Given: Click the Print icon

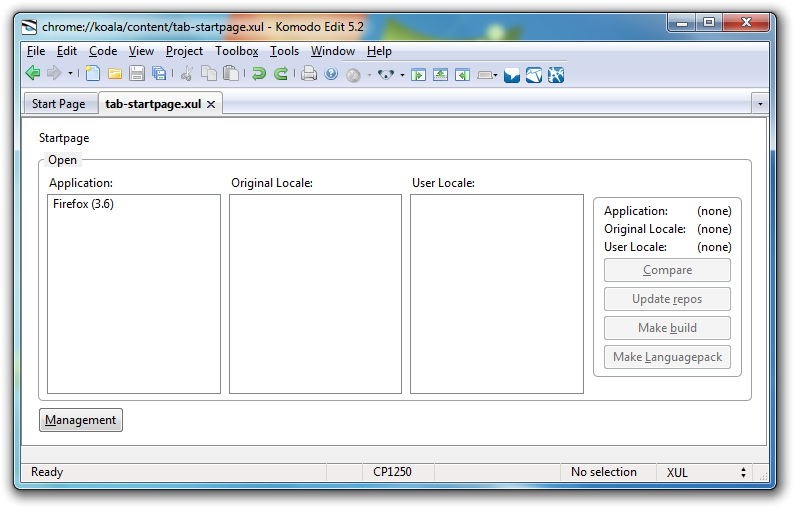Looking at the screenshot, I should (309, 74).
